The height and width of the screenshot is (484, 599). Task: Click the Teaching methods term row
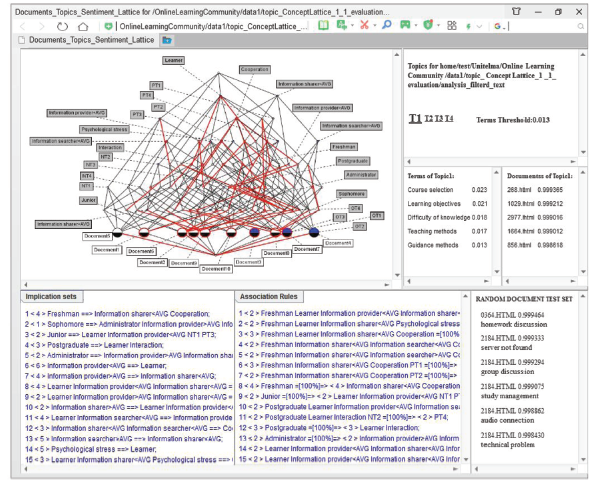click(x=447, y=231)
